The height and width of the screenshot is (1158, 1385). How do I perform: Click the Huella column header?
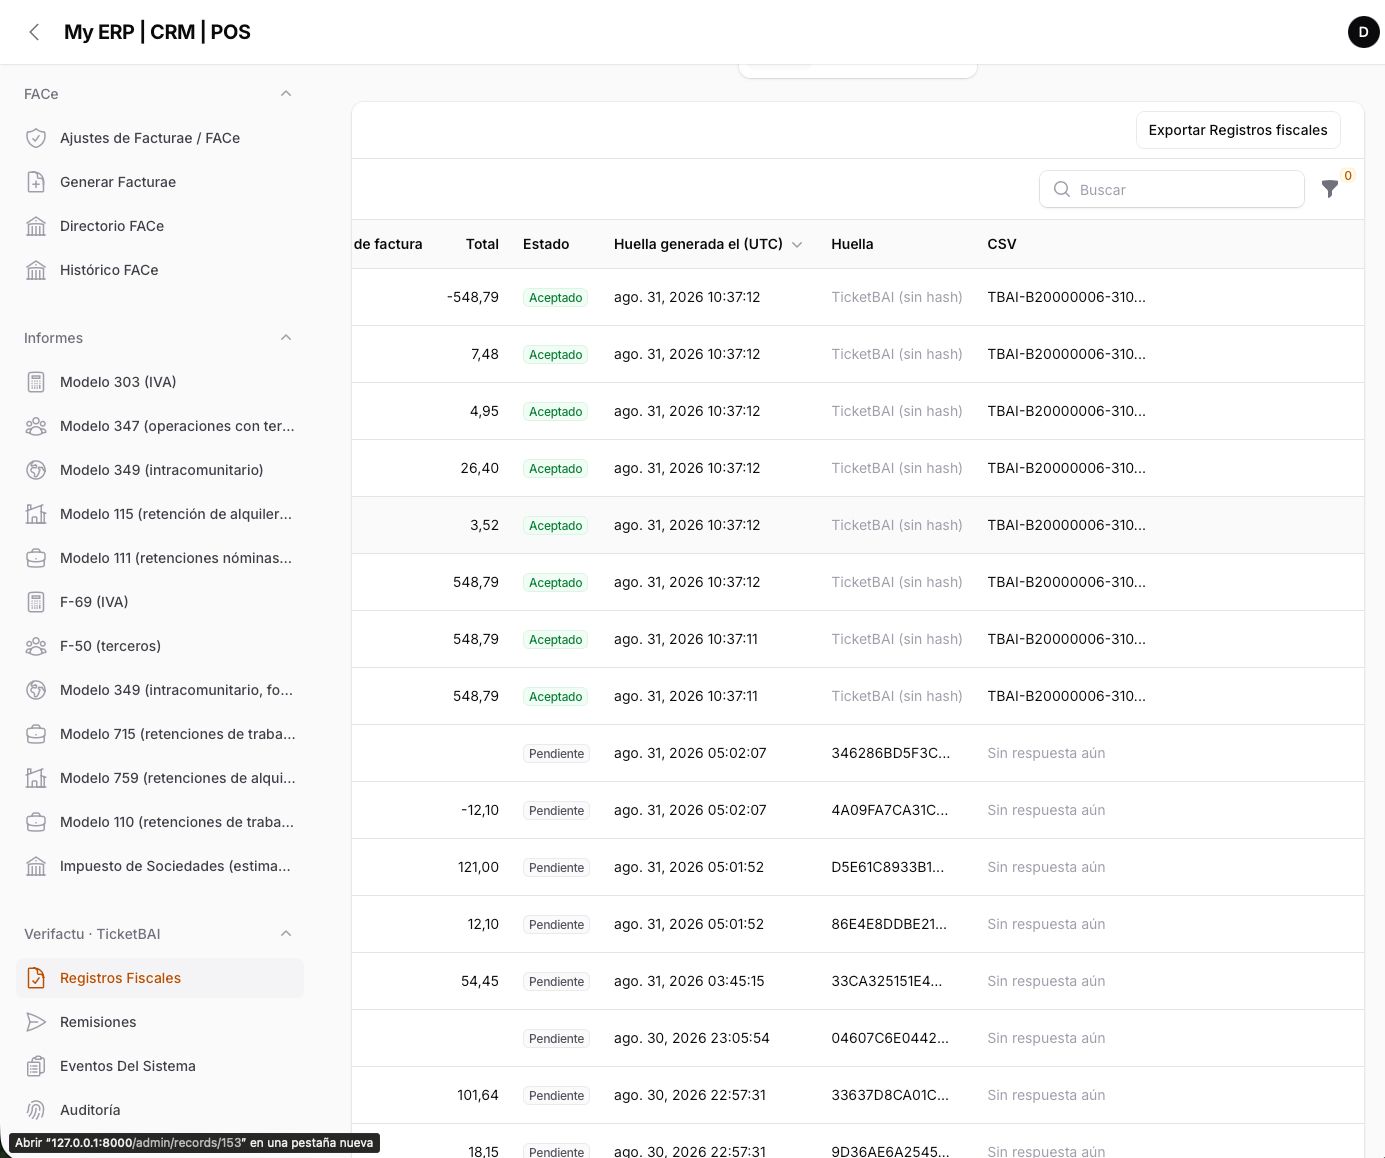click(x=852, y=244)
